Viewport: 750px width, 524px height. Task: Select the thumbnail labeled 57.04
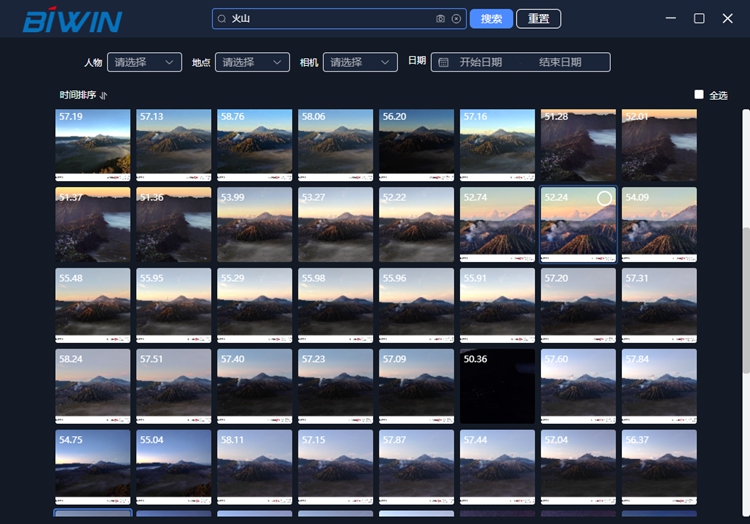[x=578, y=467]
